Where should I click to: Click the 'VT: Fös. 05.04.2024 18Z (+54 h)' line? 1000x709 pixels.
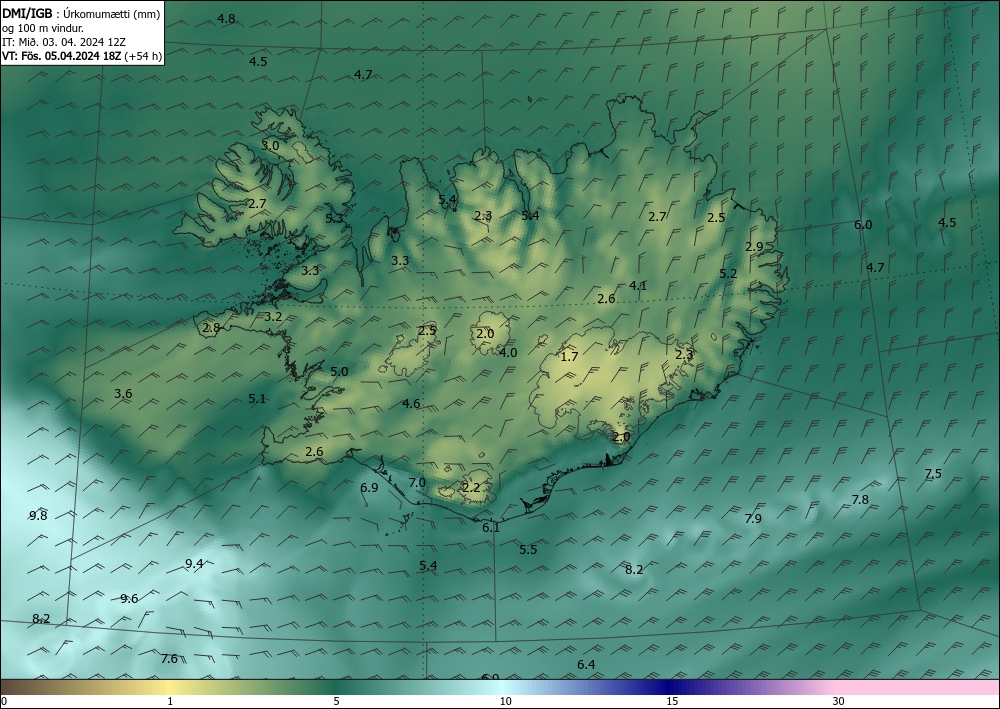(x=82, y=56)
